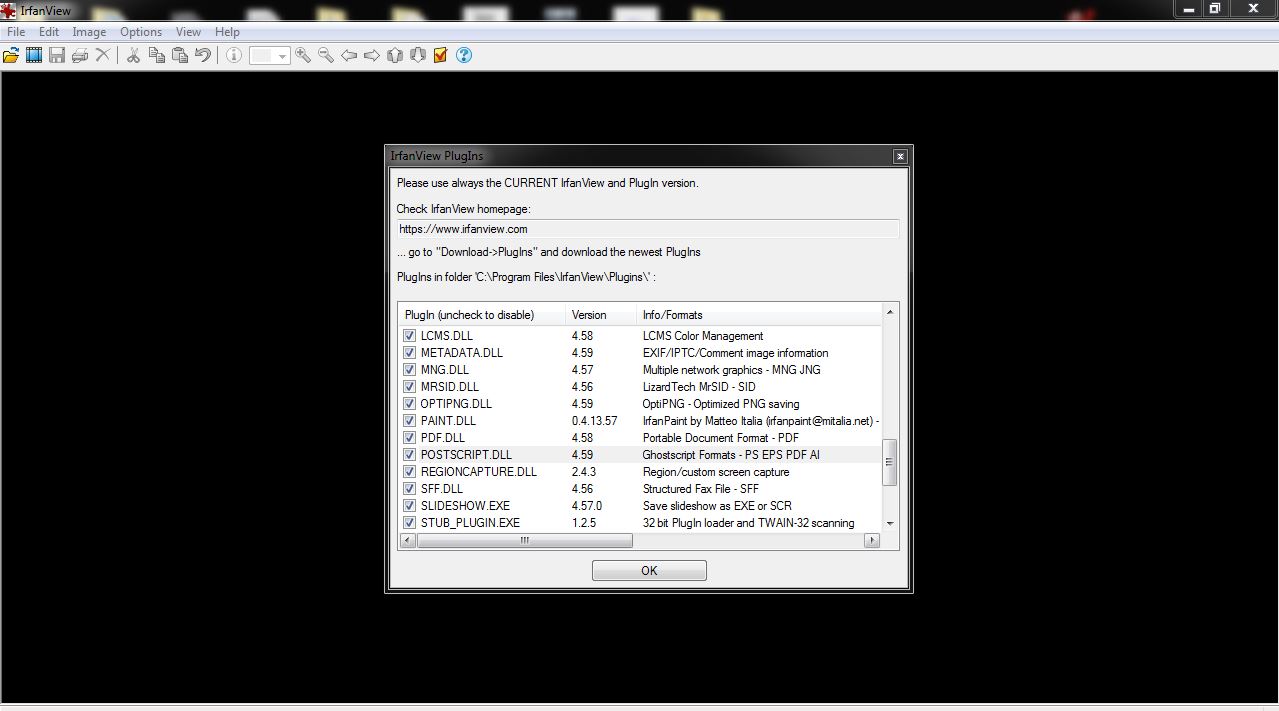Click the Save floppy disk icon
Image resolution: width=1279 pixels, height=711 pixels.
(57, 56)
